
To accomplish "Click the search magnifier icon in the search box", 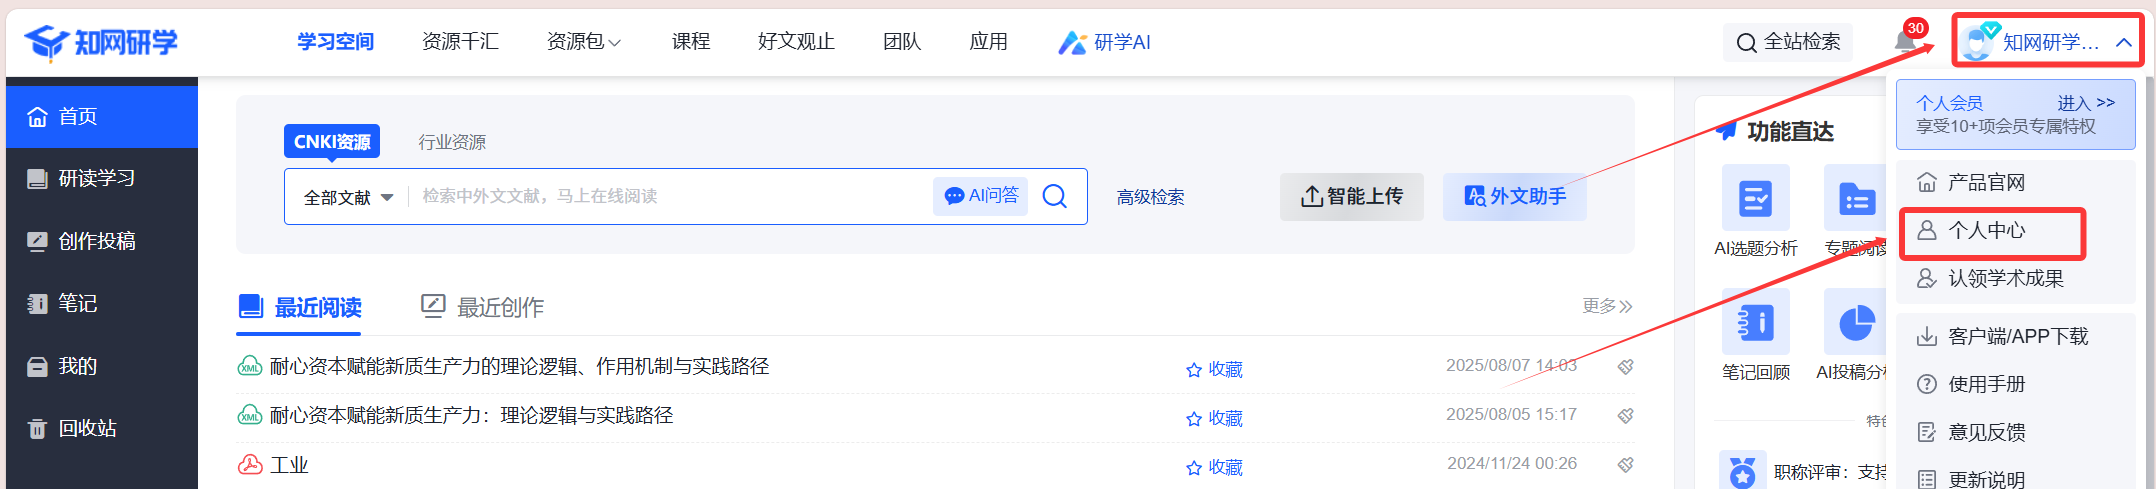I will (1054, 196).
